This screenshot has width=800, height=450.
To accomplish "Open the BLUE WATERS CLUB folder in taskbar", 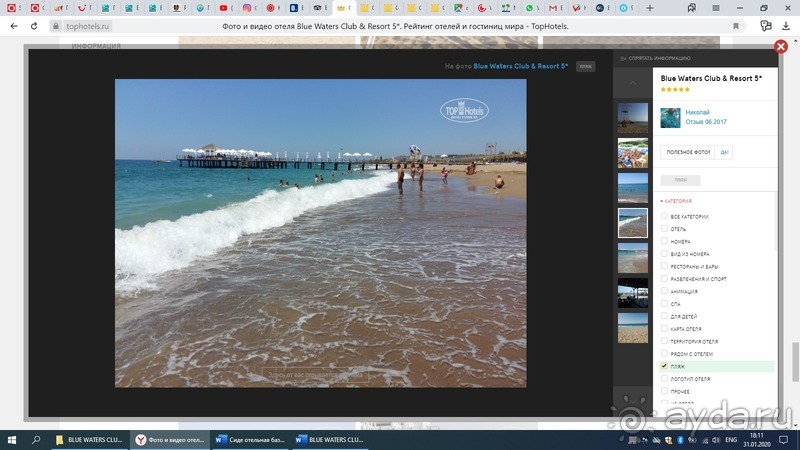I will point(92,439).
